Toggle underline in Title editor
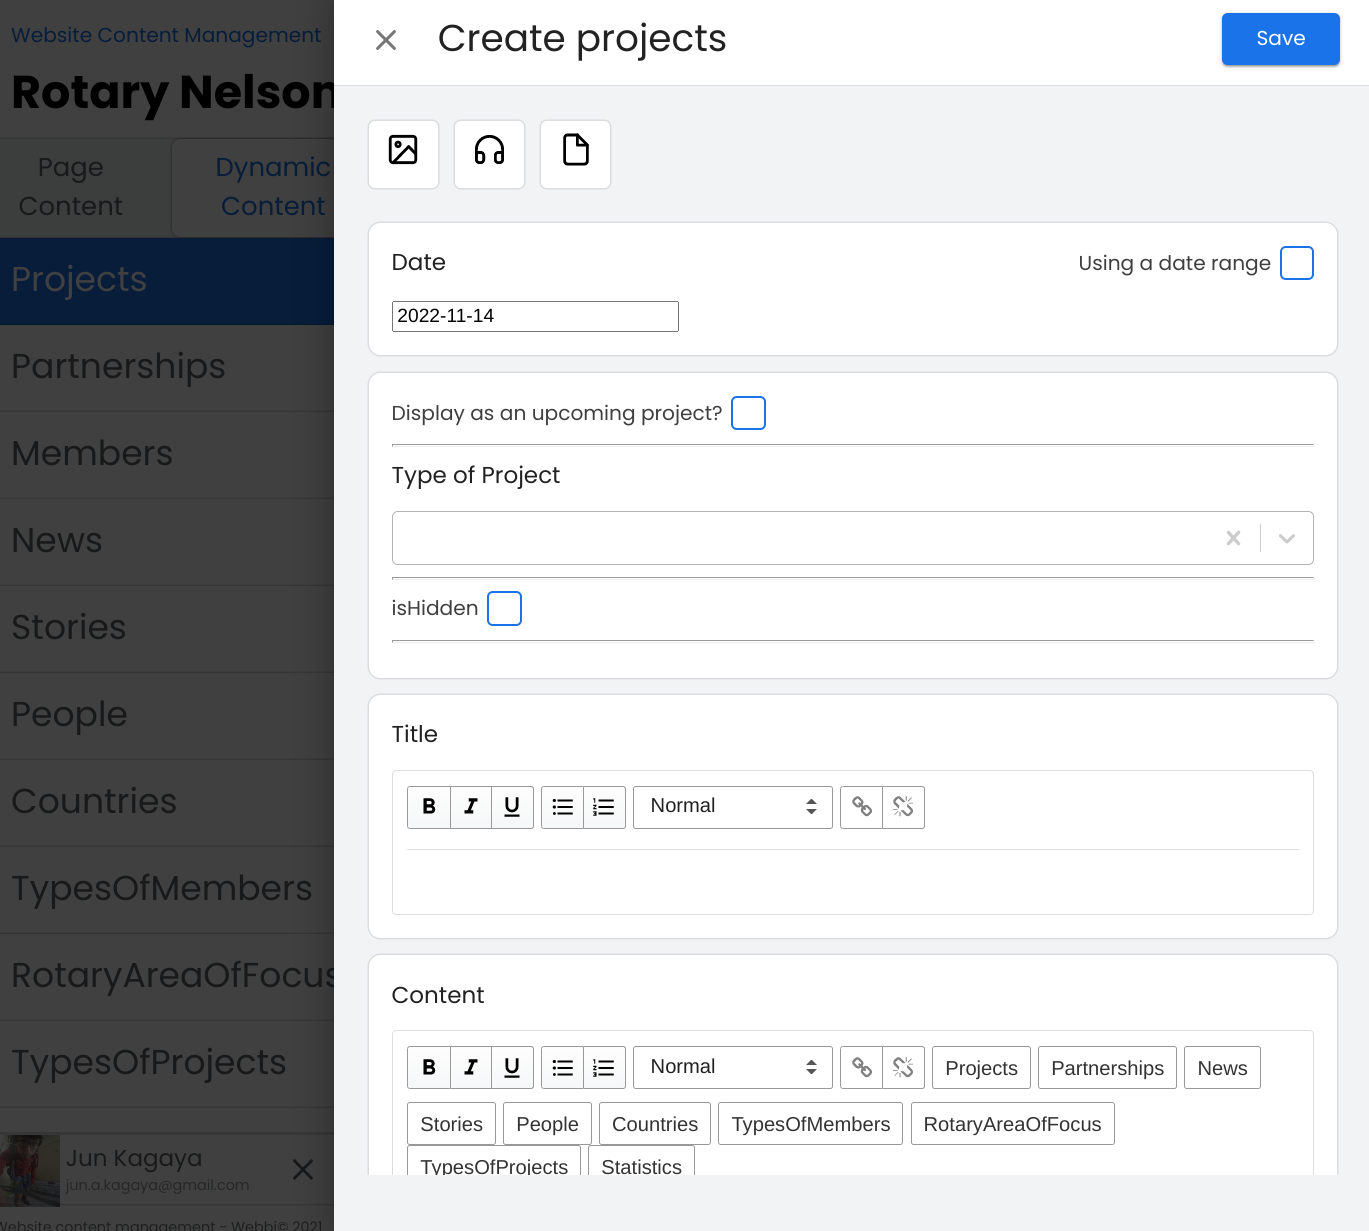The width and height of the screenshot is (1369, 1231). click(x=512, y=807)
